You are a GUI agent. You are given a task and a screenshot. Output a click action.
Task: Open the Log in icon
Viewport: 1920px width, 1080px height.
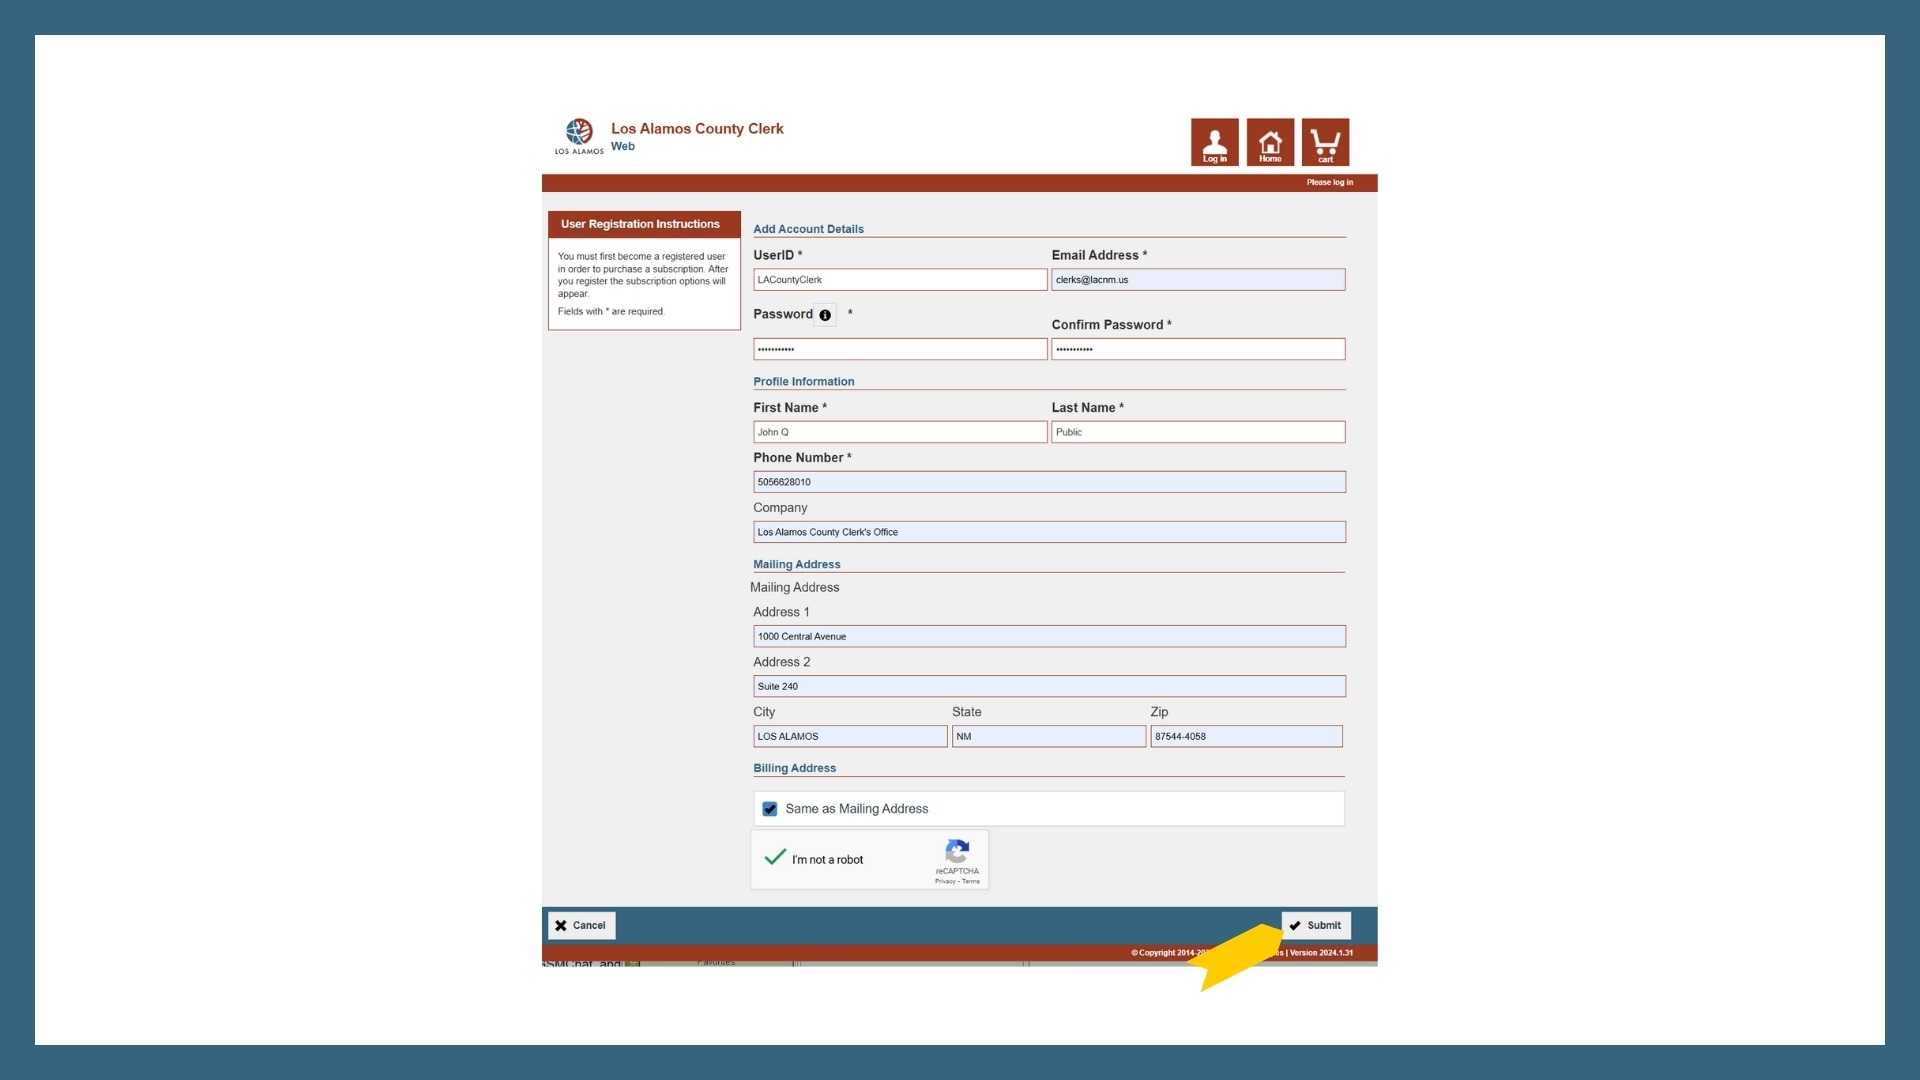click(x=1214, y=142)
